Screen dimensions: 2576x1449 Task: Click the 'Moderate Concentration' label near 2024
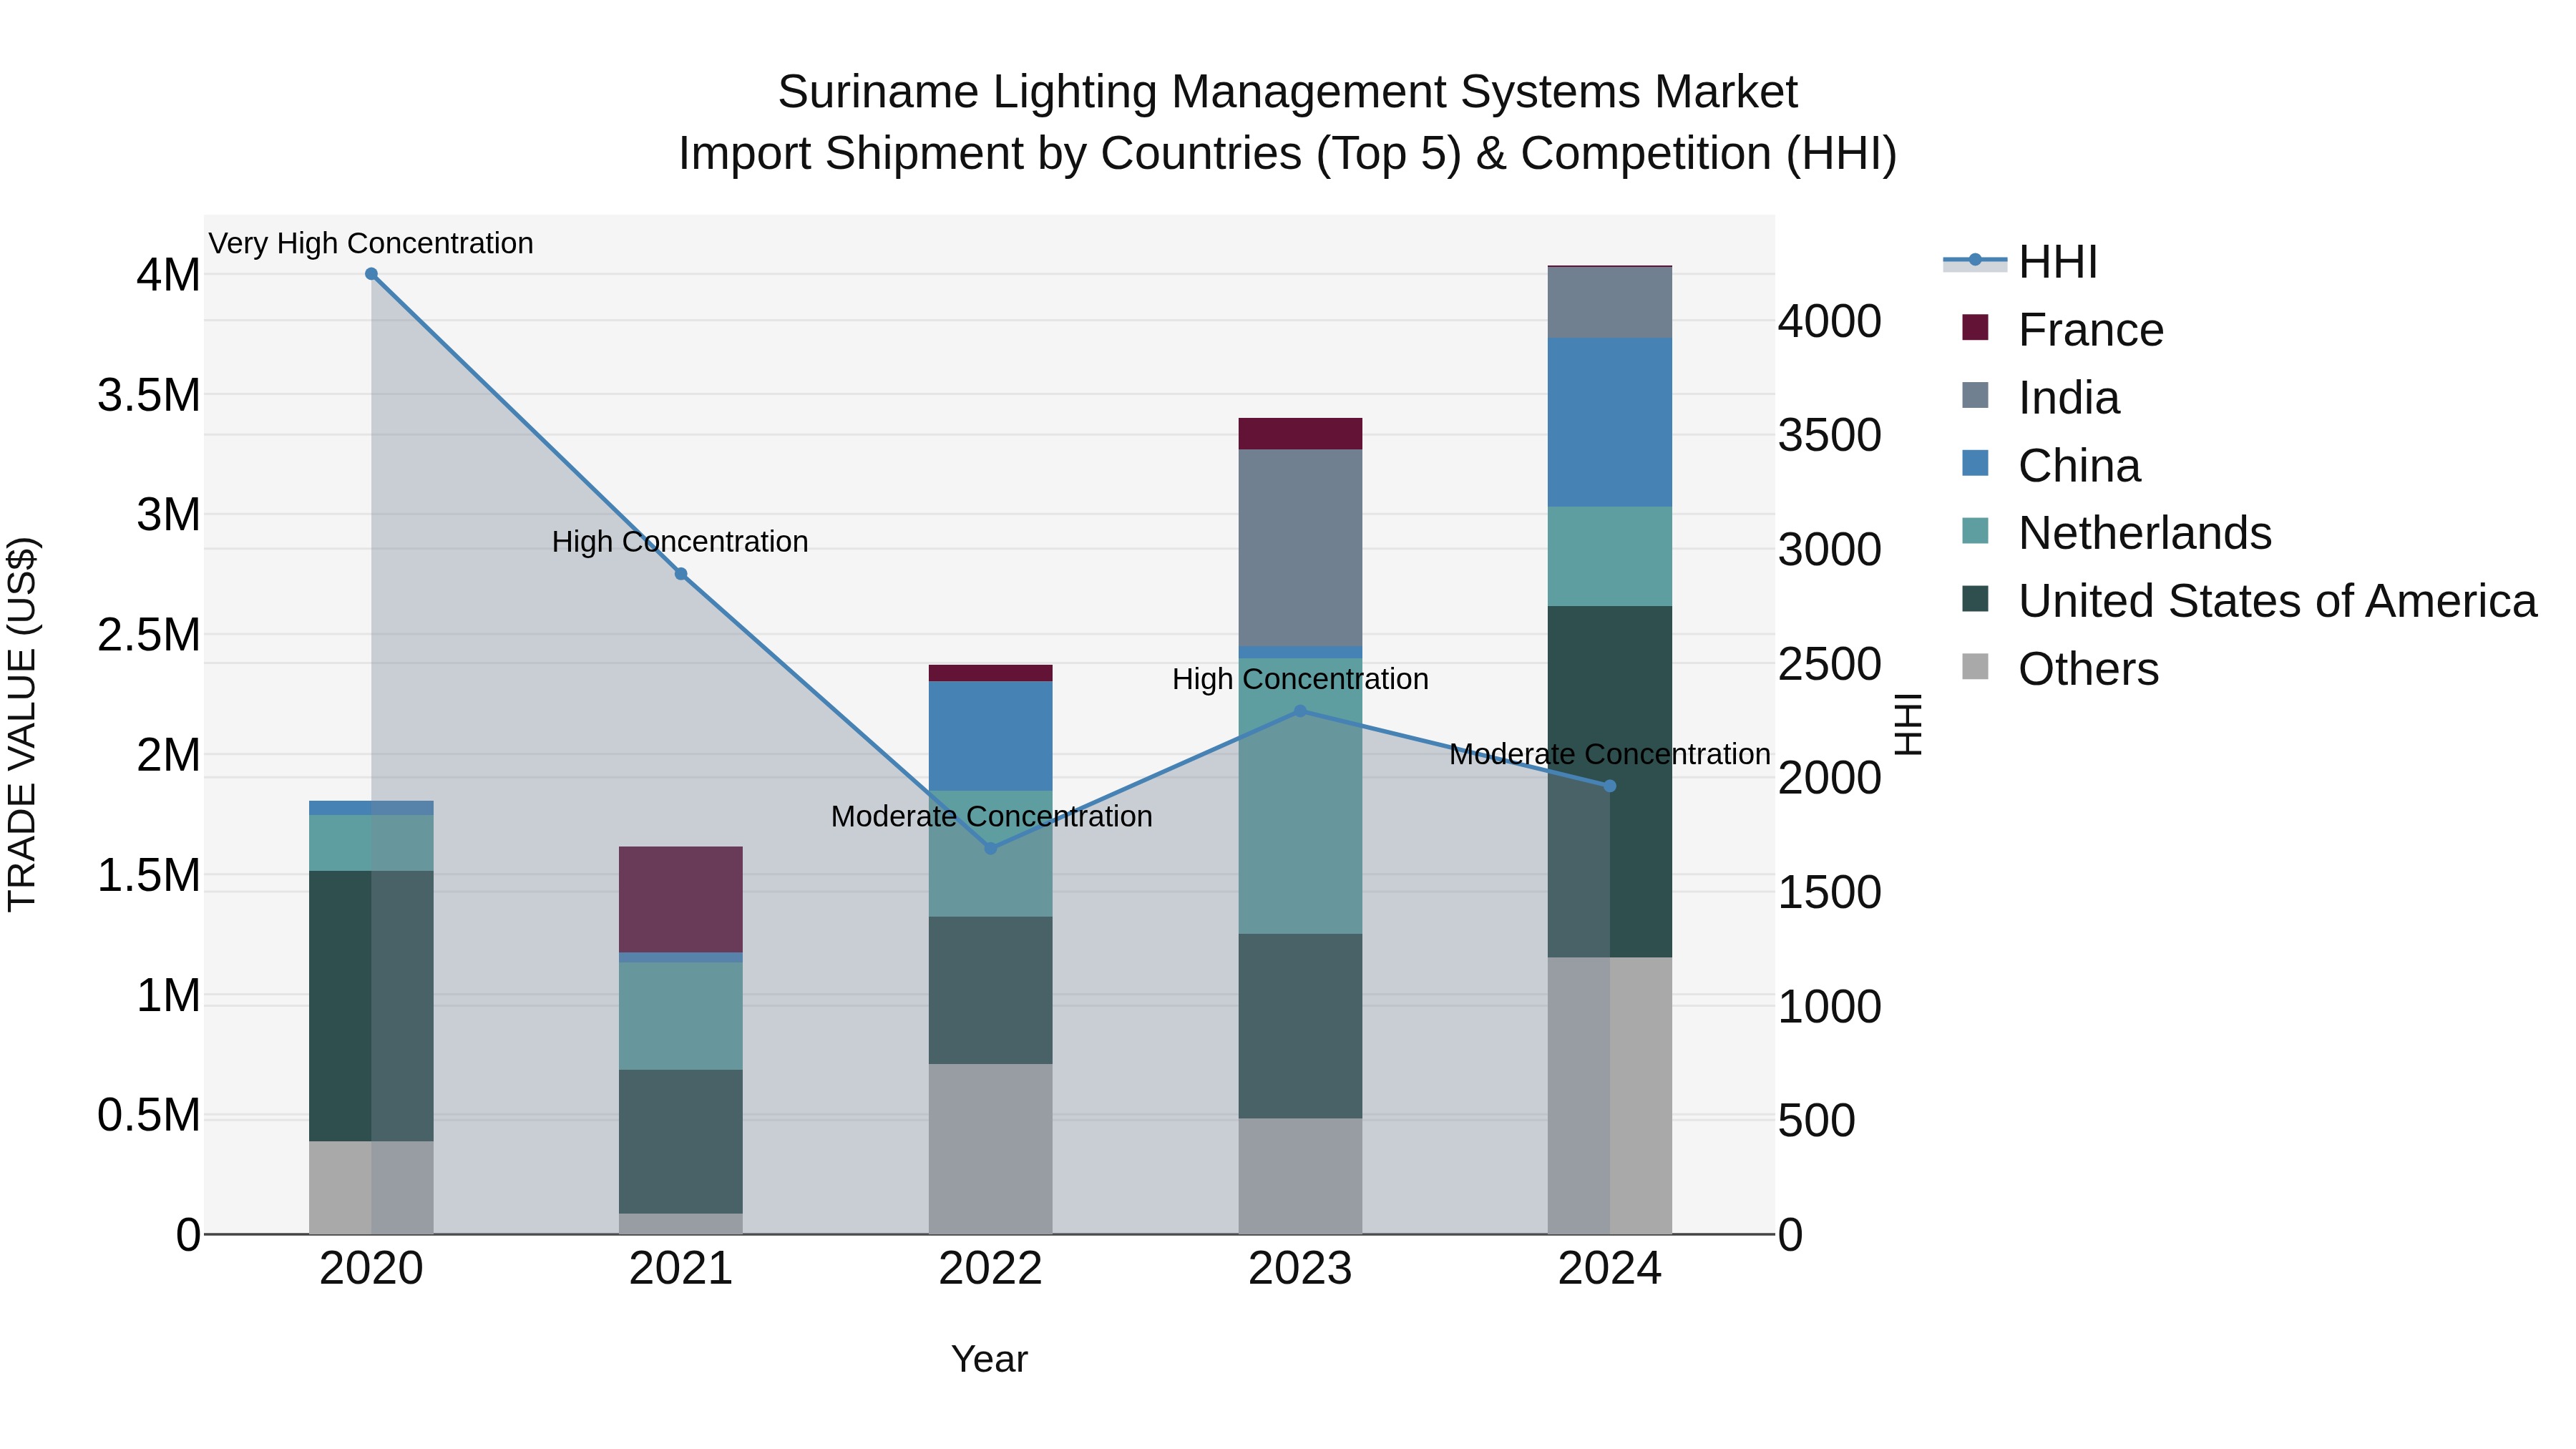[1610, 754]
